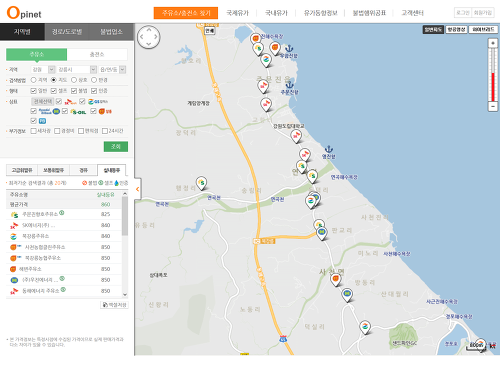
Task: Uncheck the S-OIL brand checkbox
Action: click(x=65, y=111)
